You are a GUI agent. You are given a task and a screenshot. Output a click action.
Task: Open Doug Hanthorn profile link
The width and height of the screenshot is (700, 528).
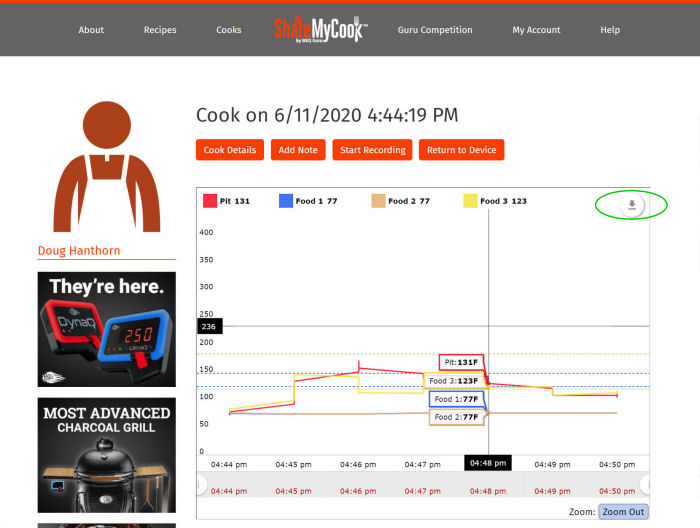tap(79, 251)
